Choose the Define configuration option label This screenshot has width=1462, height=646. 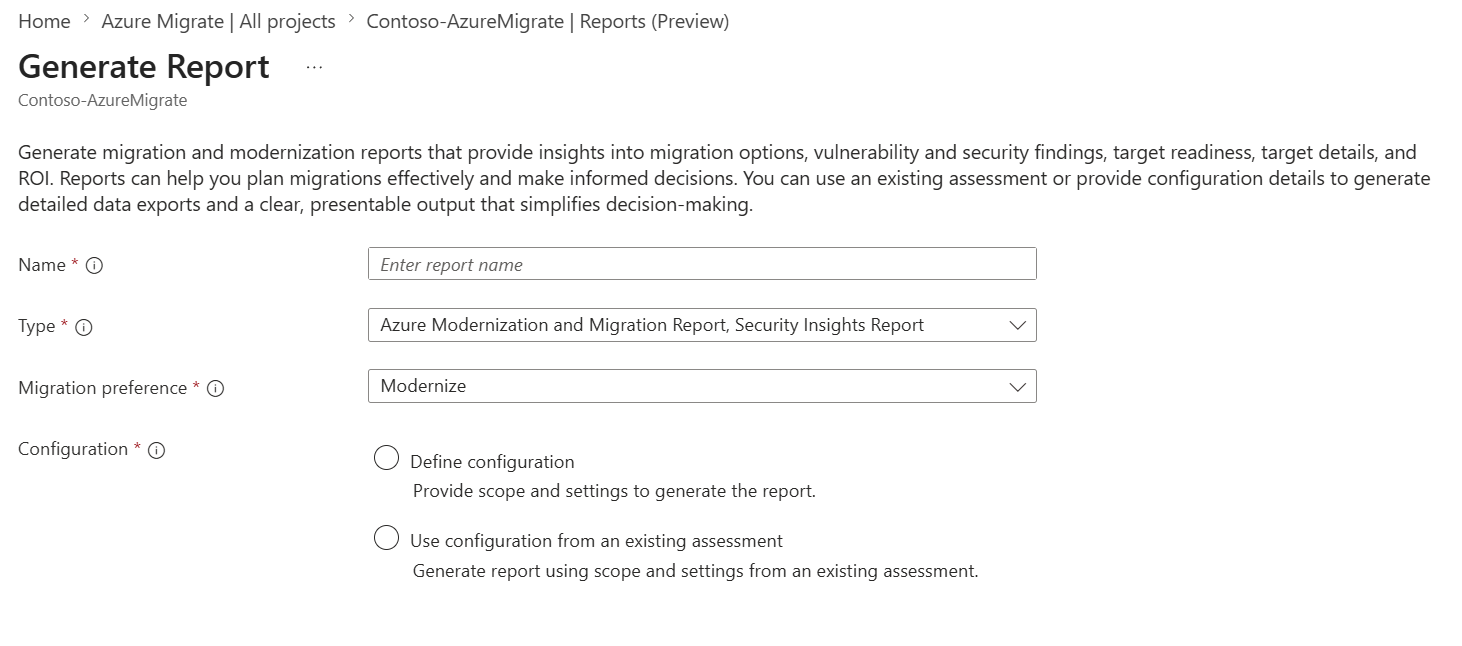492,462
